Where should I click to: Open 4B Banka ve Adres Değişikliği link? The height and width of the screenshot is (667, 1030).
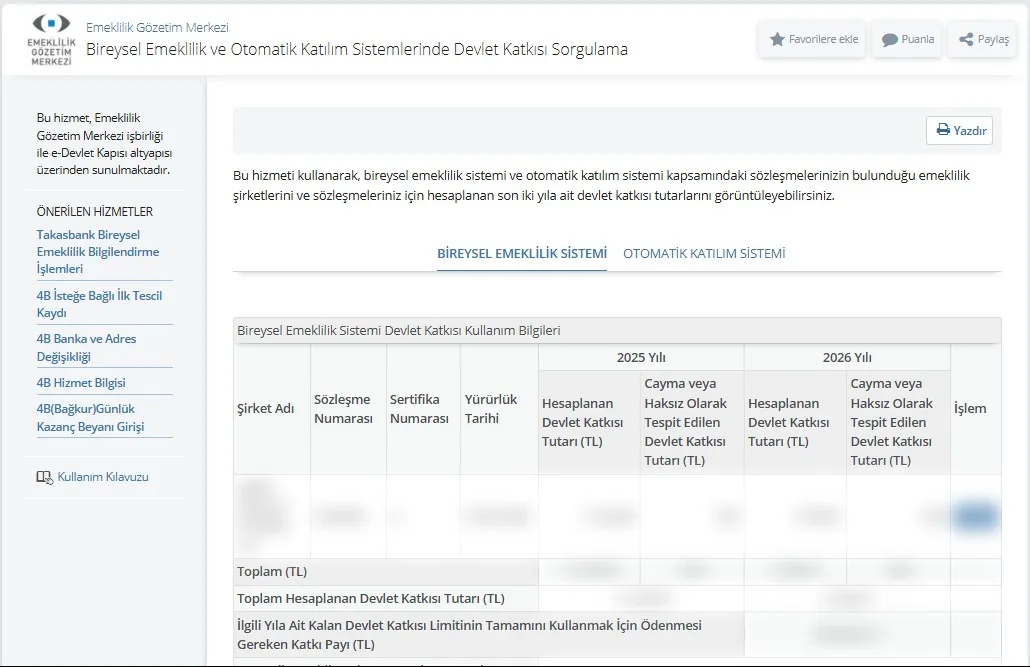tap(87, 348)
